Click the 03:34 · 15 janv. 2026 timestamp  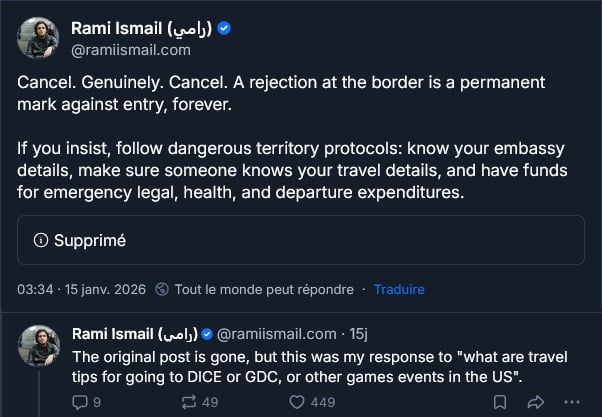point(82,290)
